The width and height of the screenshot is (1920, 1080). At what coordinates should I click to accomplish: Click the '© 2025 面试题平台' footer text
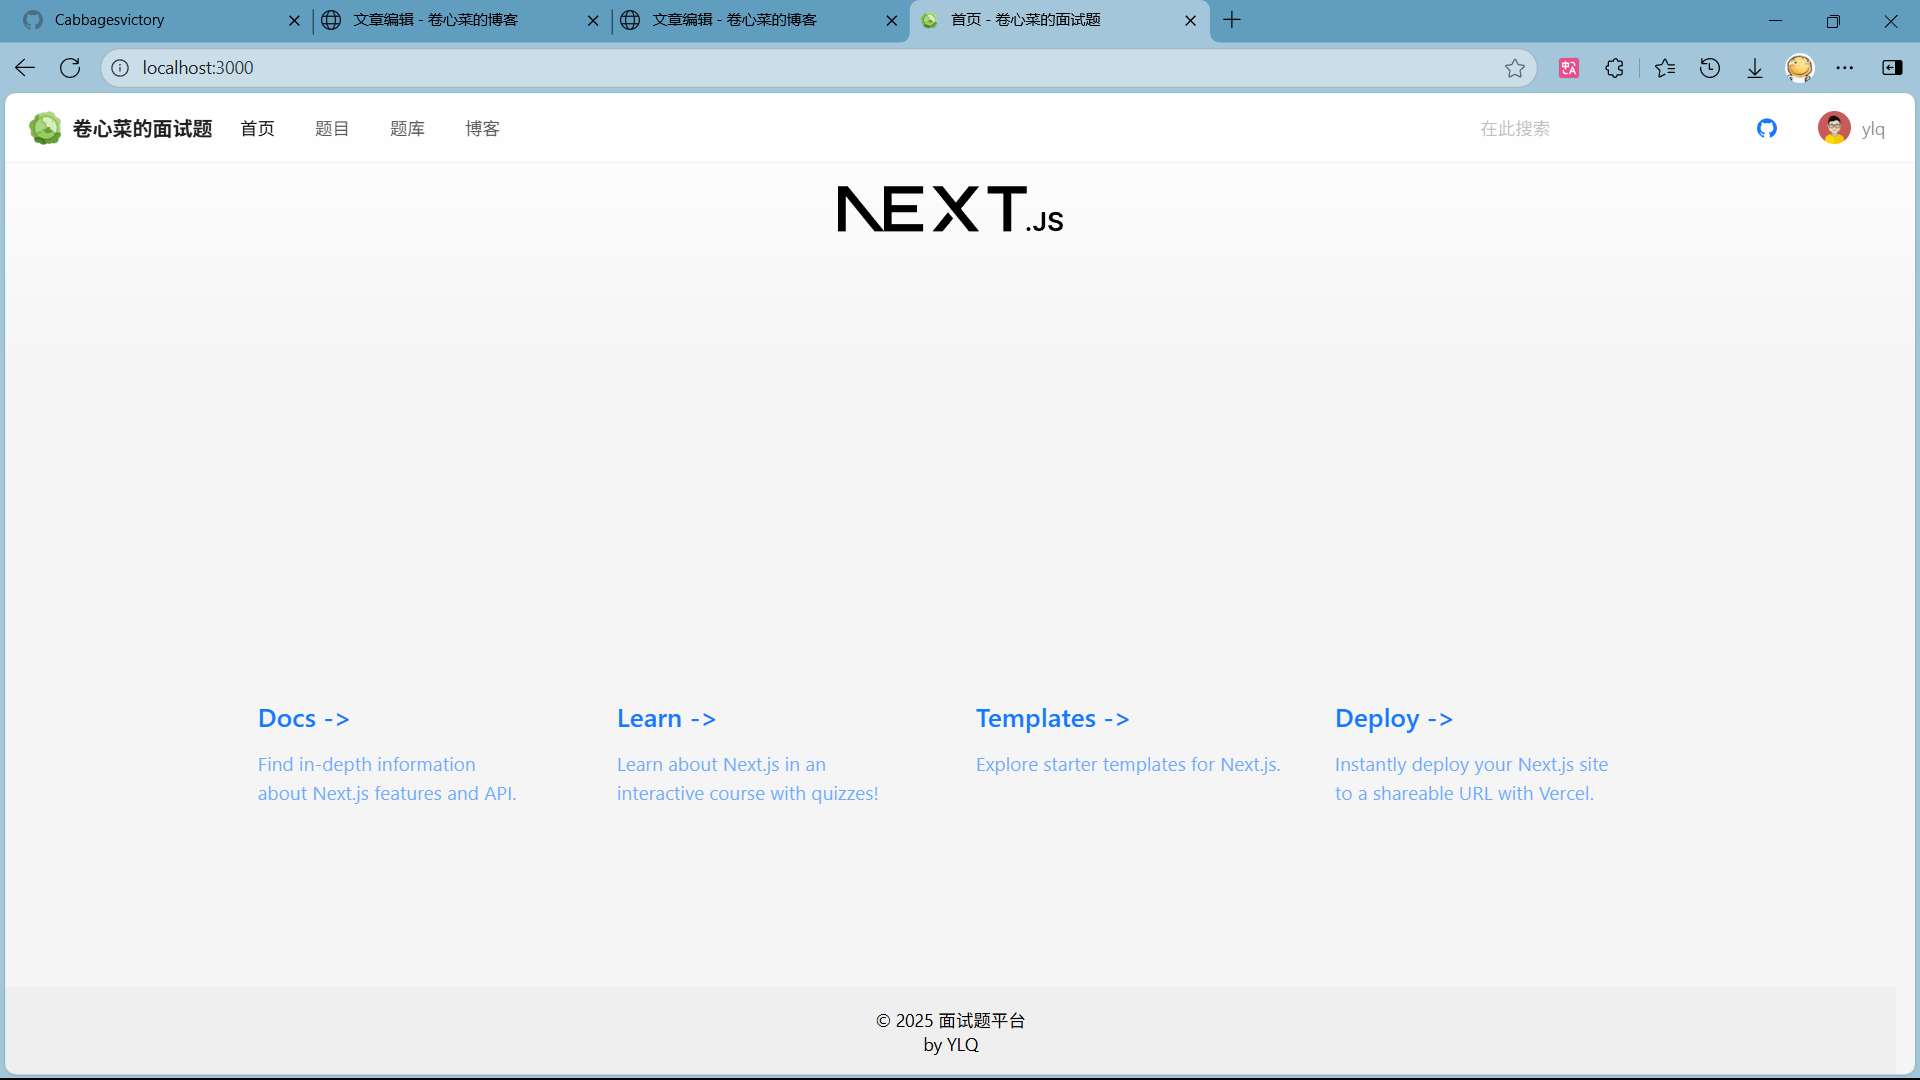[x=951, y=1020]
